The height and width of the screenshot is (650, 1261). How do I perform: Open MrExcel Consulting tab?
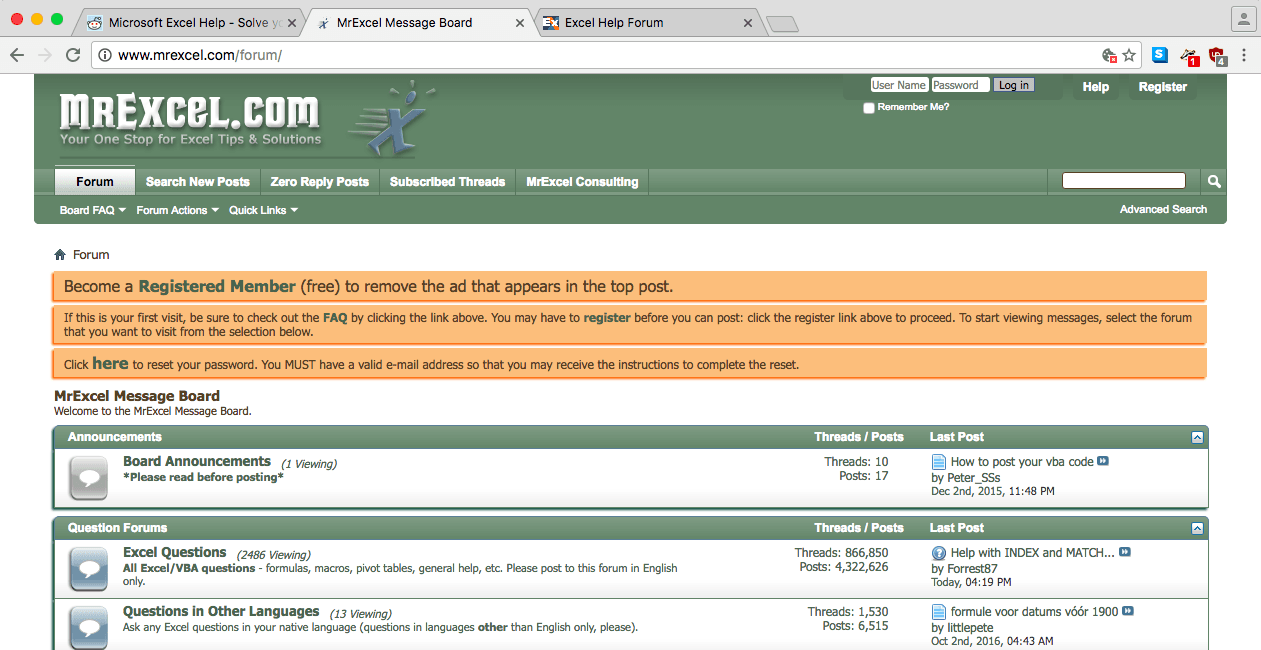[582, 182]
